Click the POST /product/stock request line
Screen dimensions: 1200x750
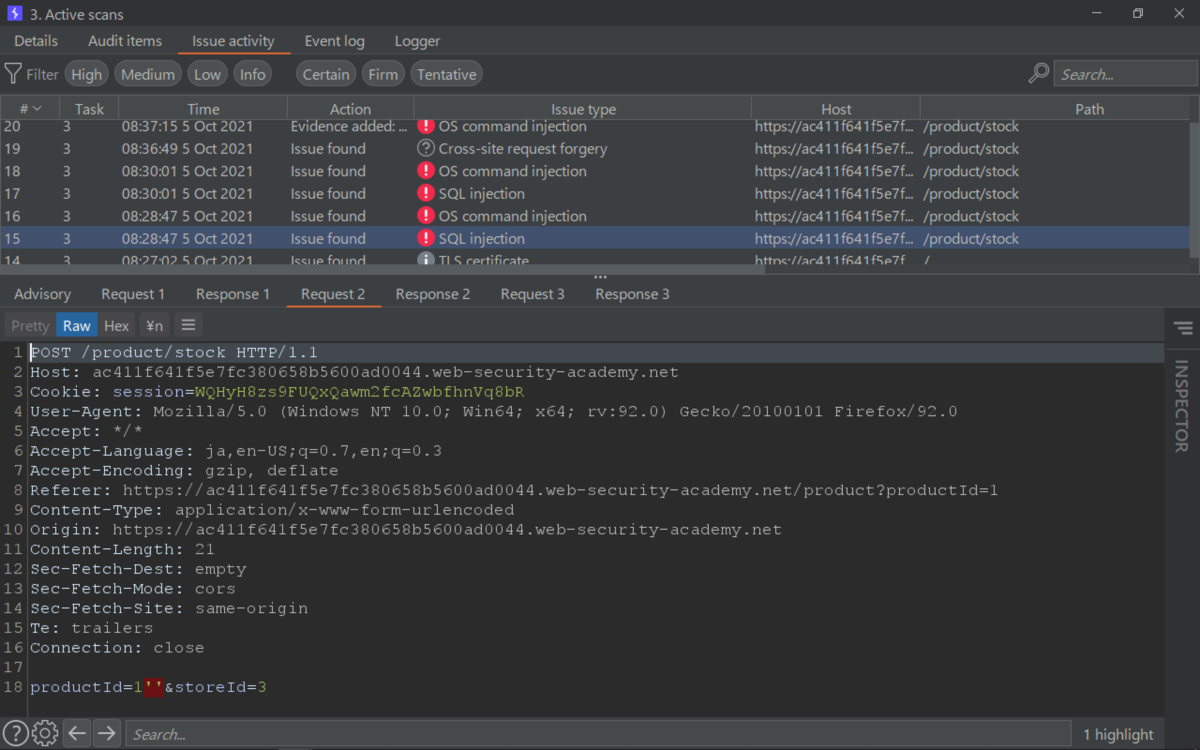click(x=174, y=352)
